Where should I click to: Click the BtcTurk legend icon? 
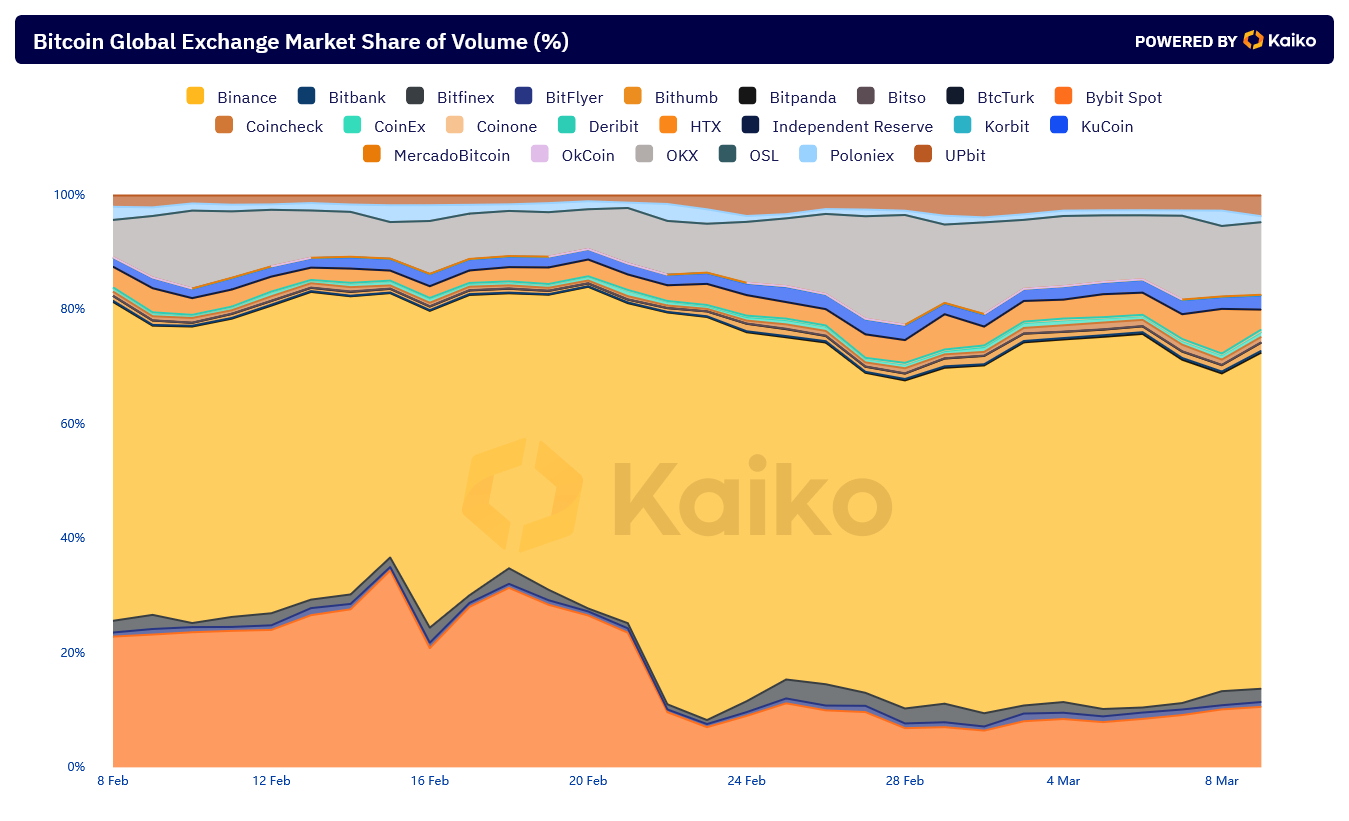tap(955, 96)
